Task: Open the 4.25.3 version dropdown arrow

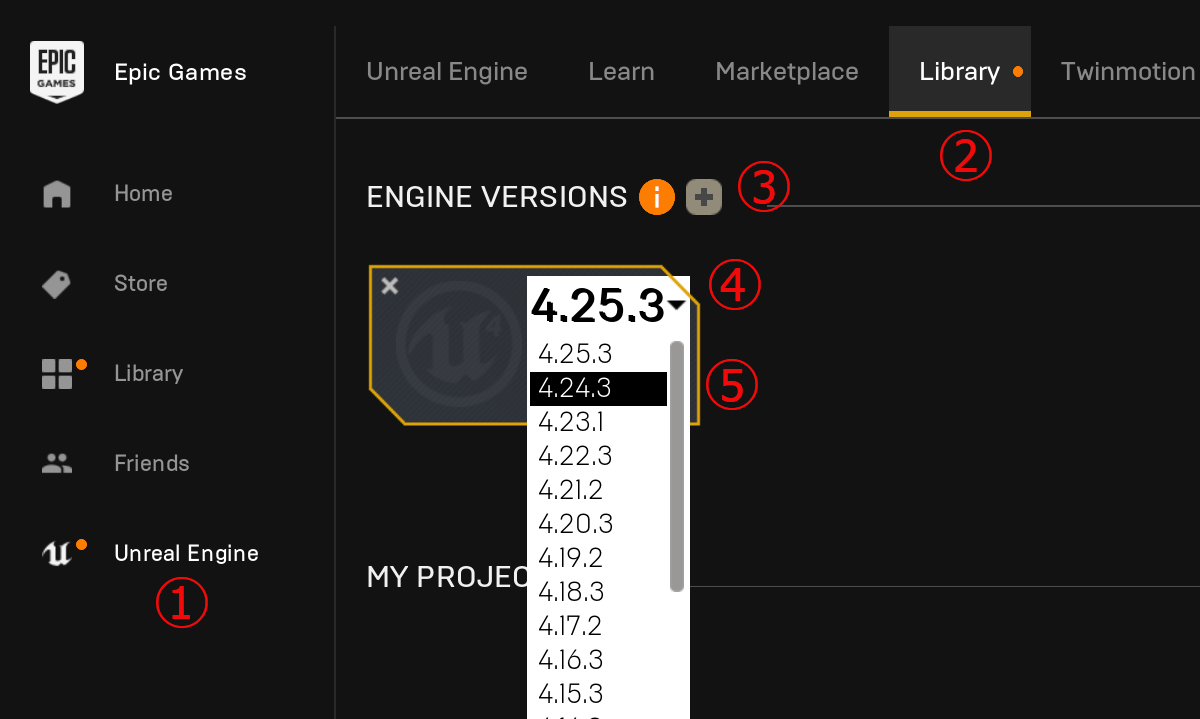Action: pyautogui.click(x=677, y=305)
